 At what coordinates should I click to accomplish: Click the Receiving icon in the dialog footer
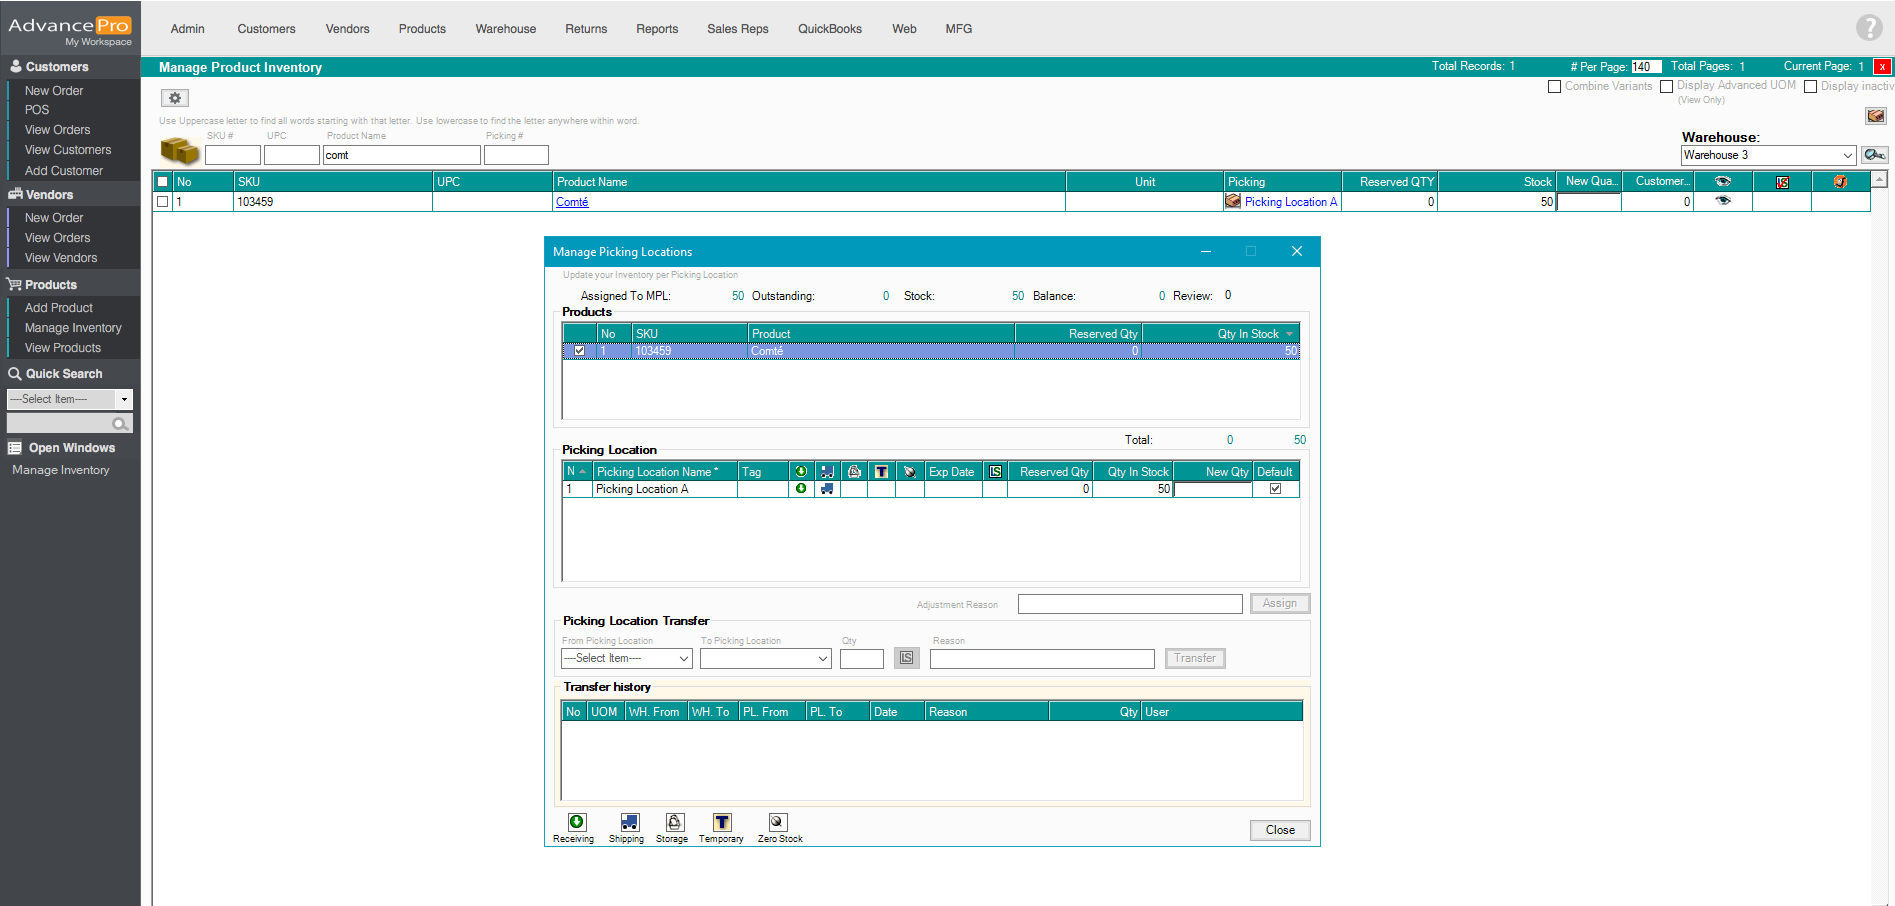[x=577, y=822]
